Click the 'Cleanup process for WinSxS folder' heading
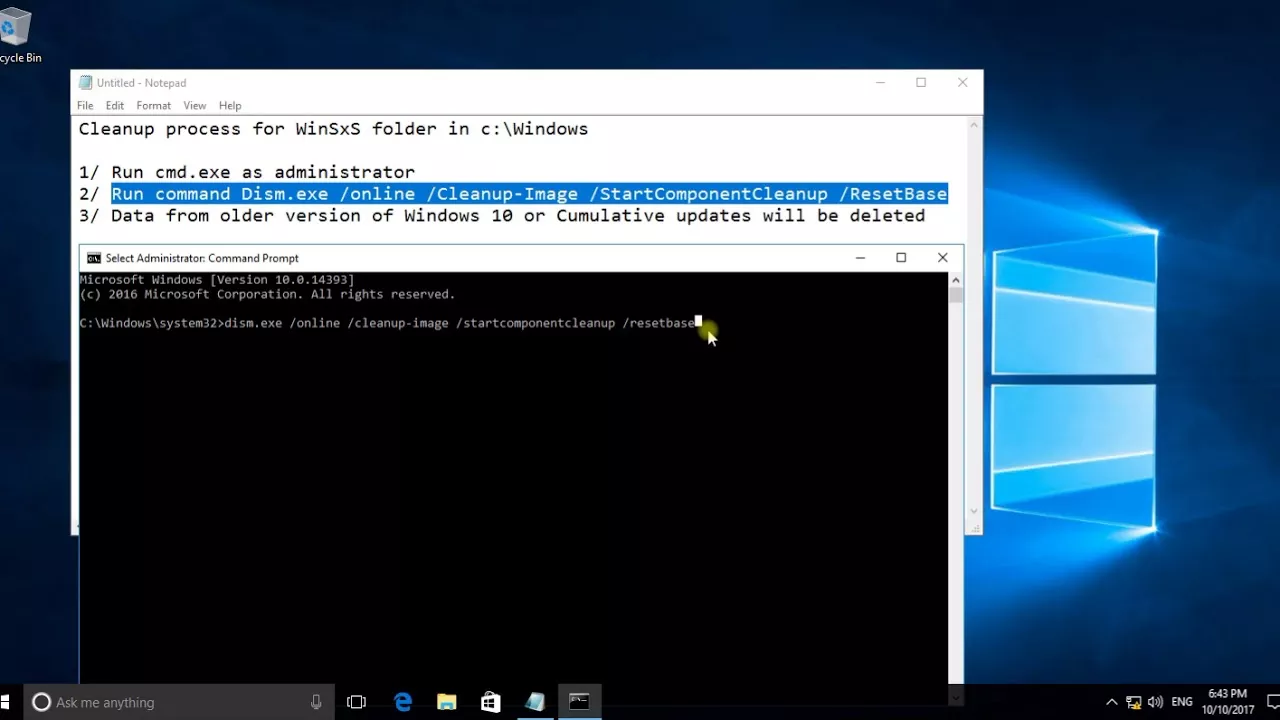 click(333, 129)
